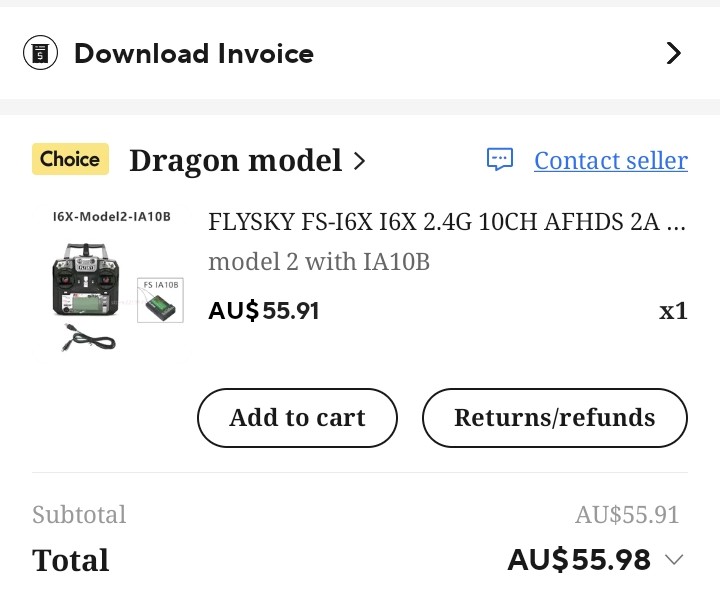This screenshot has height=610, width=720.
Task: Click the invoice document icon
Action: click(40, 53)
